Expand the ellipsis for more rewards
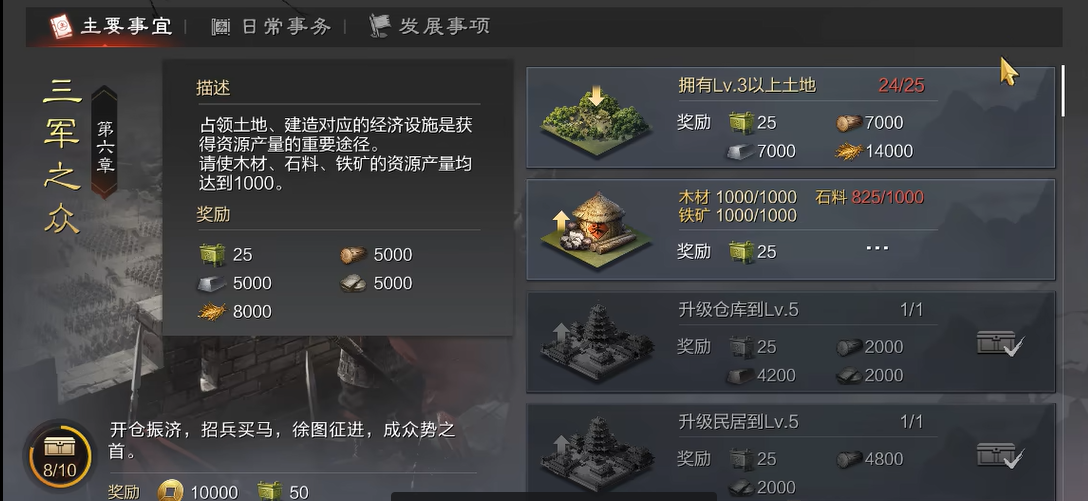Image resolution: width=1088 pixels, height=501 pixels. [x=877, y=248]
